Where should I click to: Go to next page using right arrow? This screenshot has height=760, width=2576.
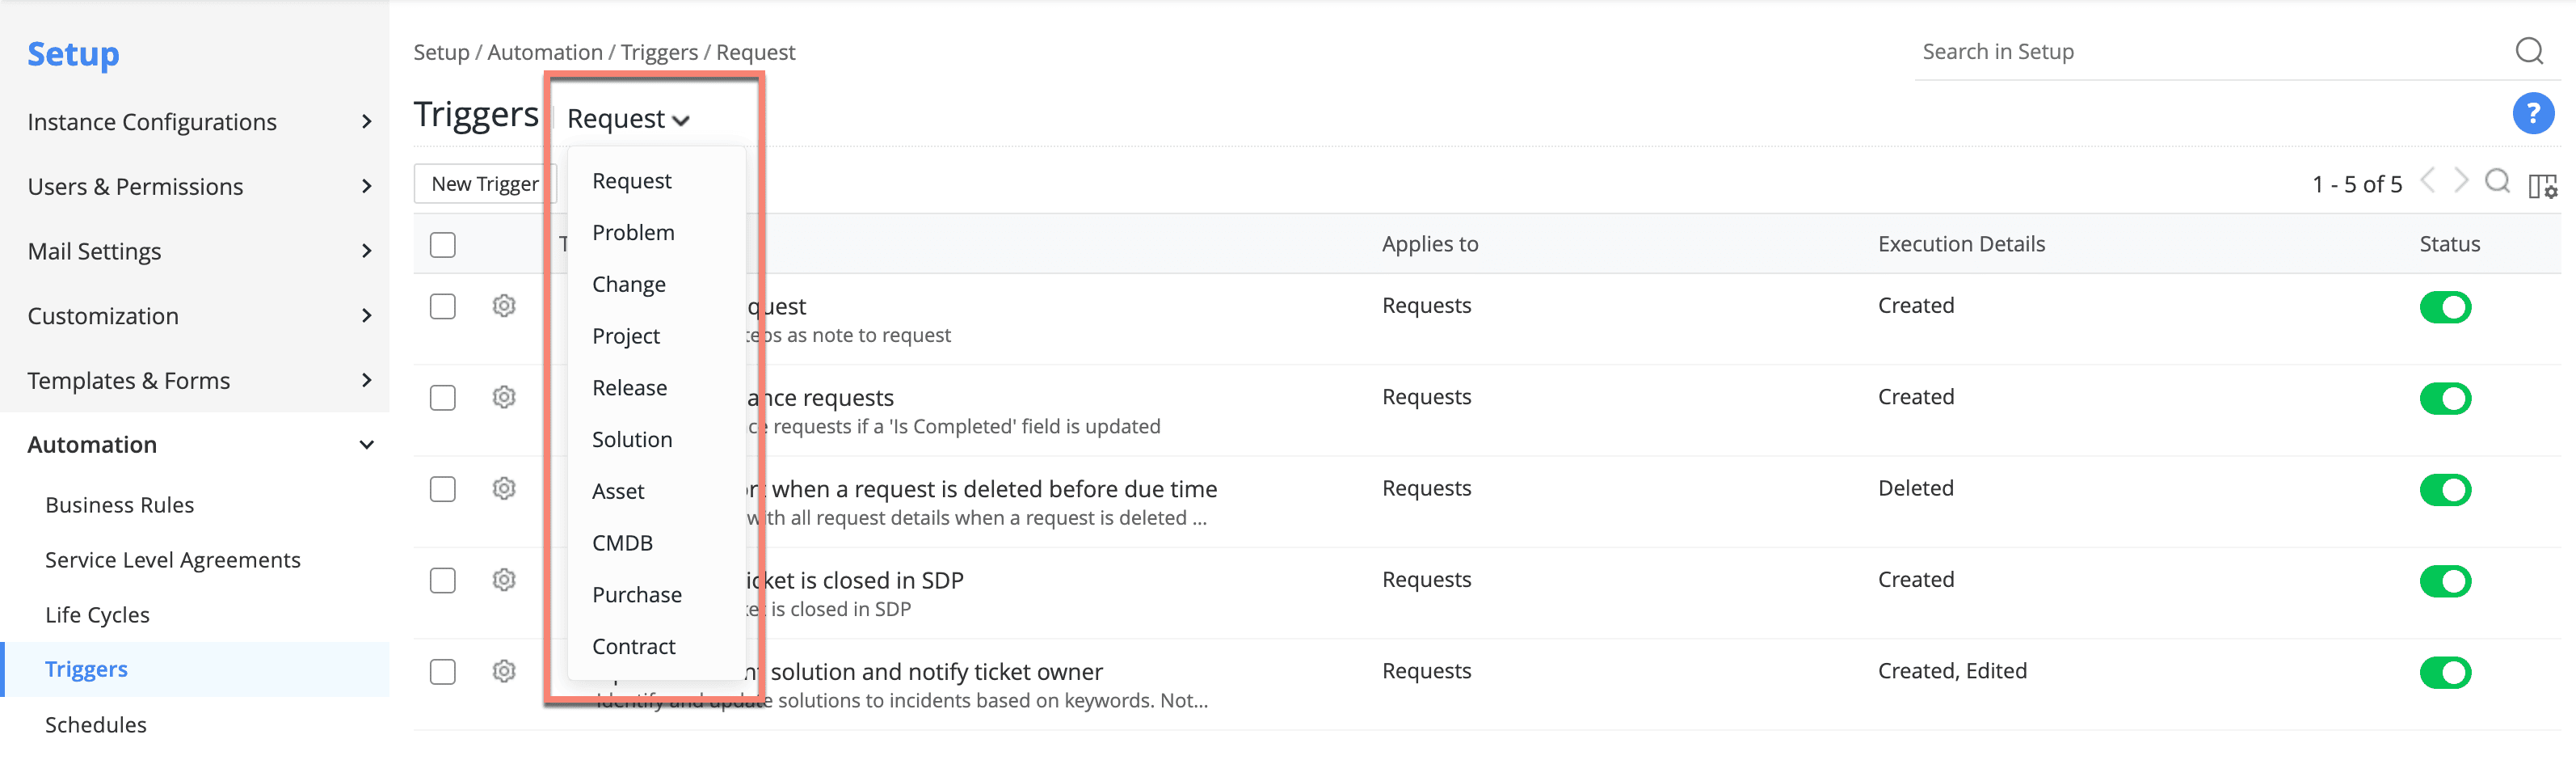coord(2461,182)
